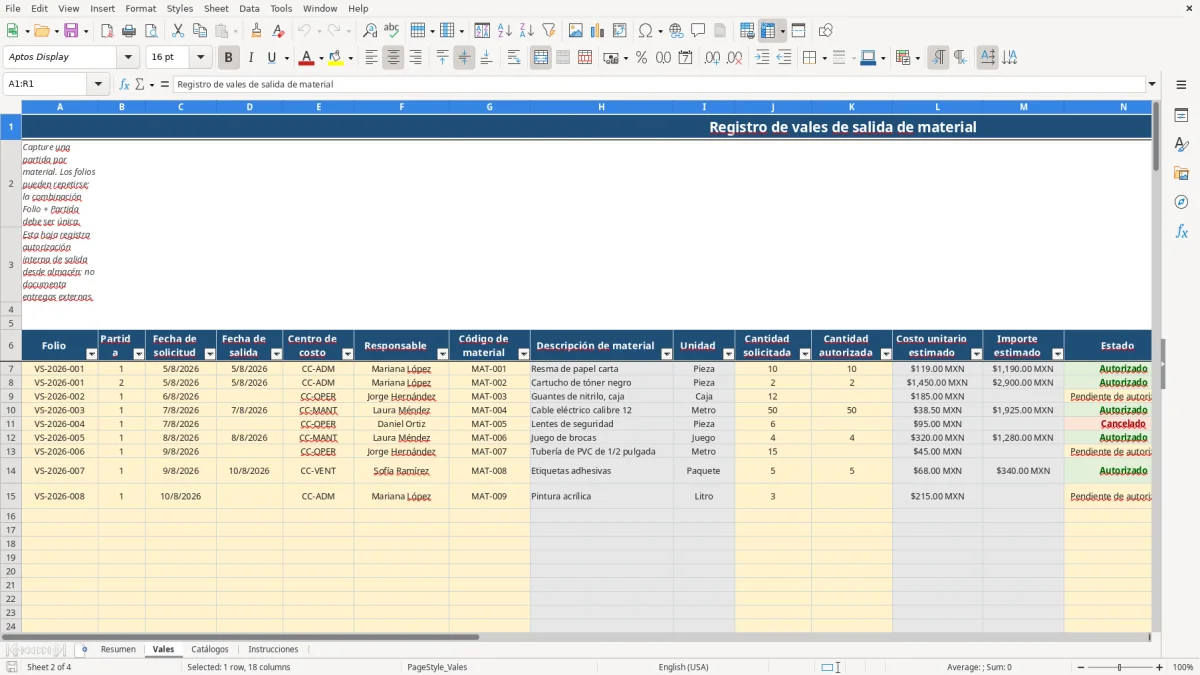Click the formula input line
This screenshot has height=675, width=1200.
[x=659, y=84]
